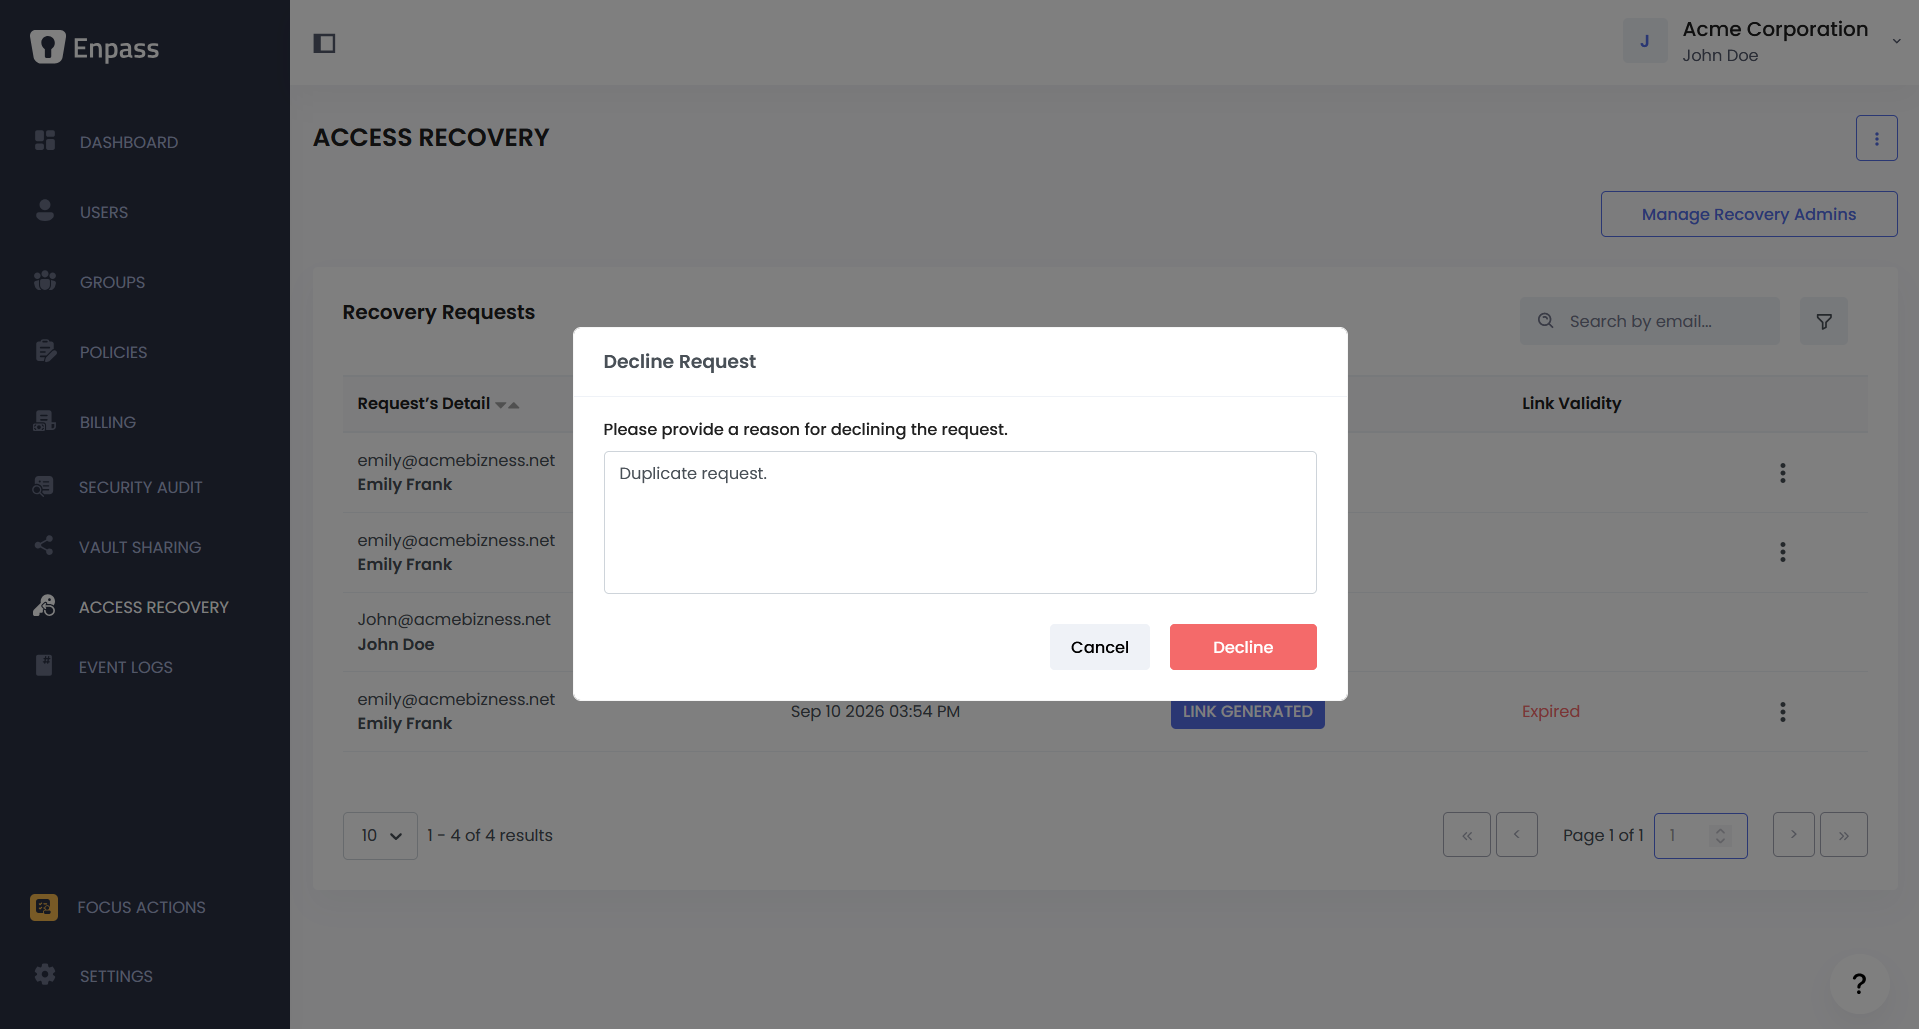Open page options three-dot menu
The width and height of the screenshot is (1919, 1029).
click(1876, 138)
